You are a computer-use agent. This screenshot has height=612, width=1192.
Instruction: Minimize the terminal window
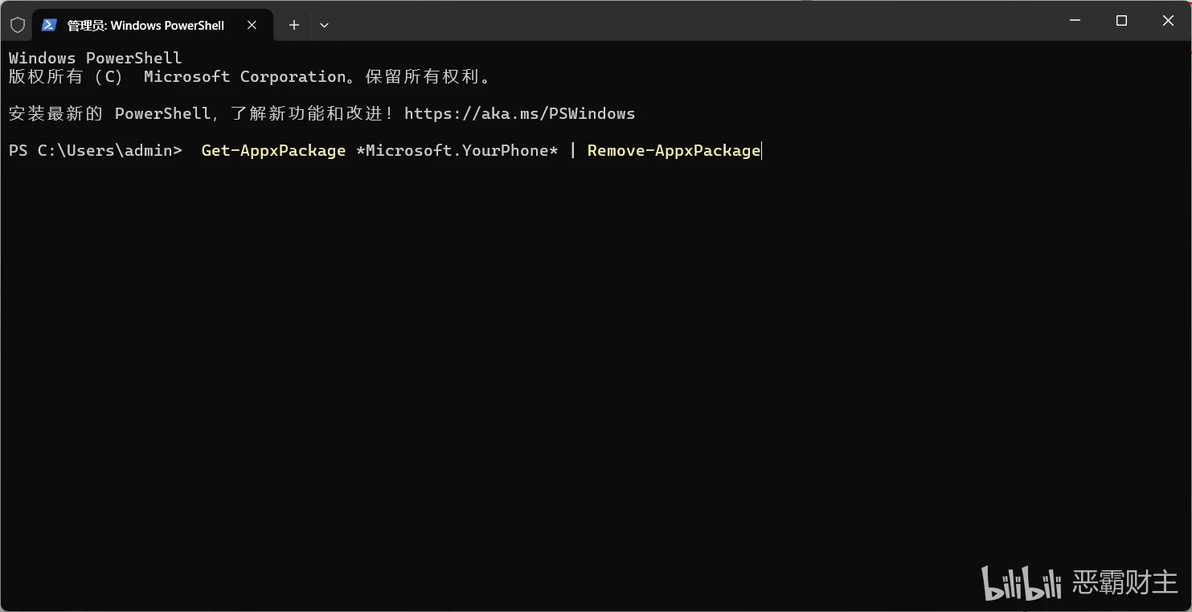1074,21
